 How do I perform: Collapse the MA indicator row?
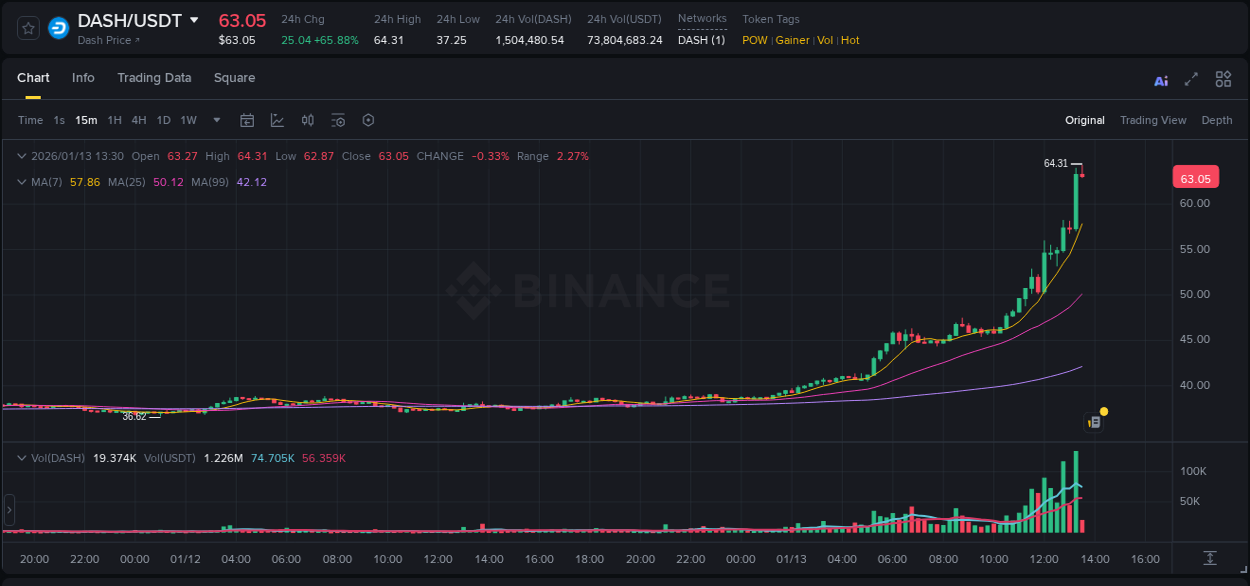click(22, 182)
